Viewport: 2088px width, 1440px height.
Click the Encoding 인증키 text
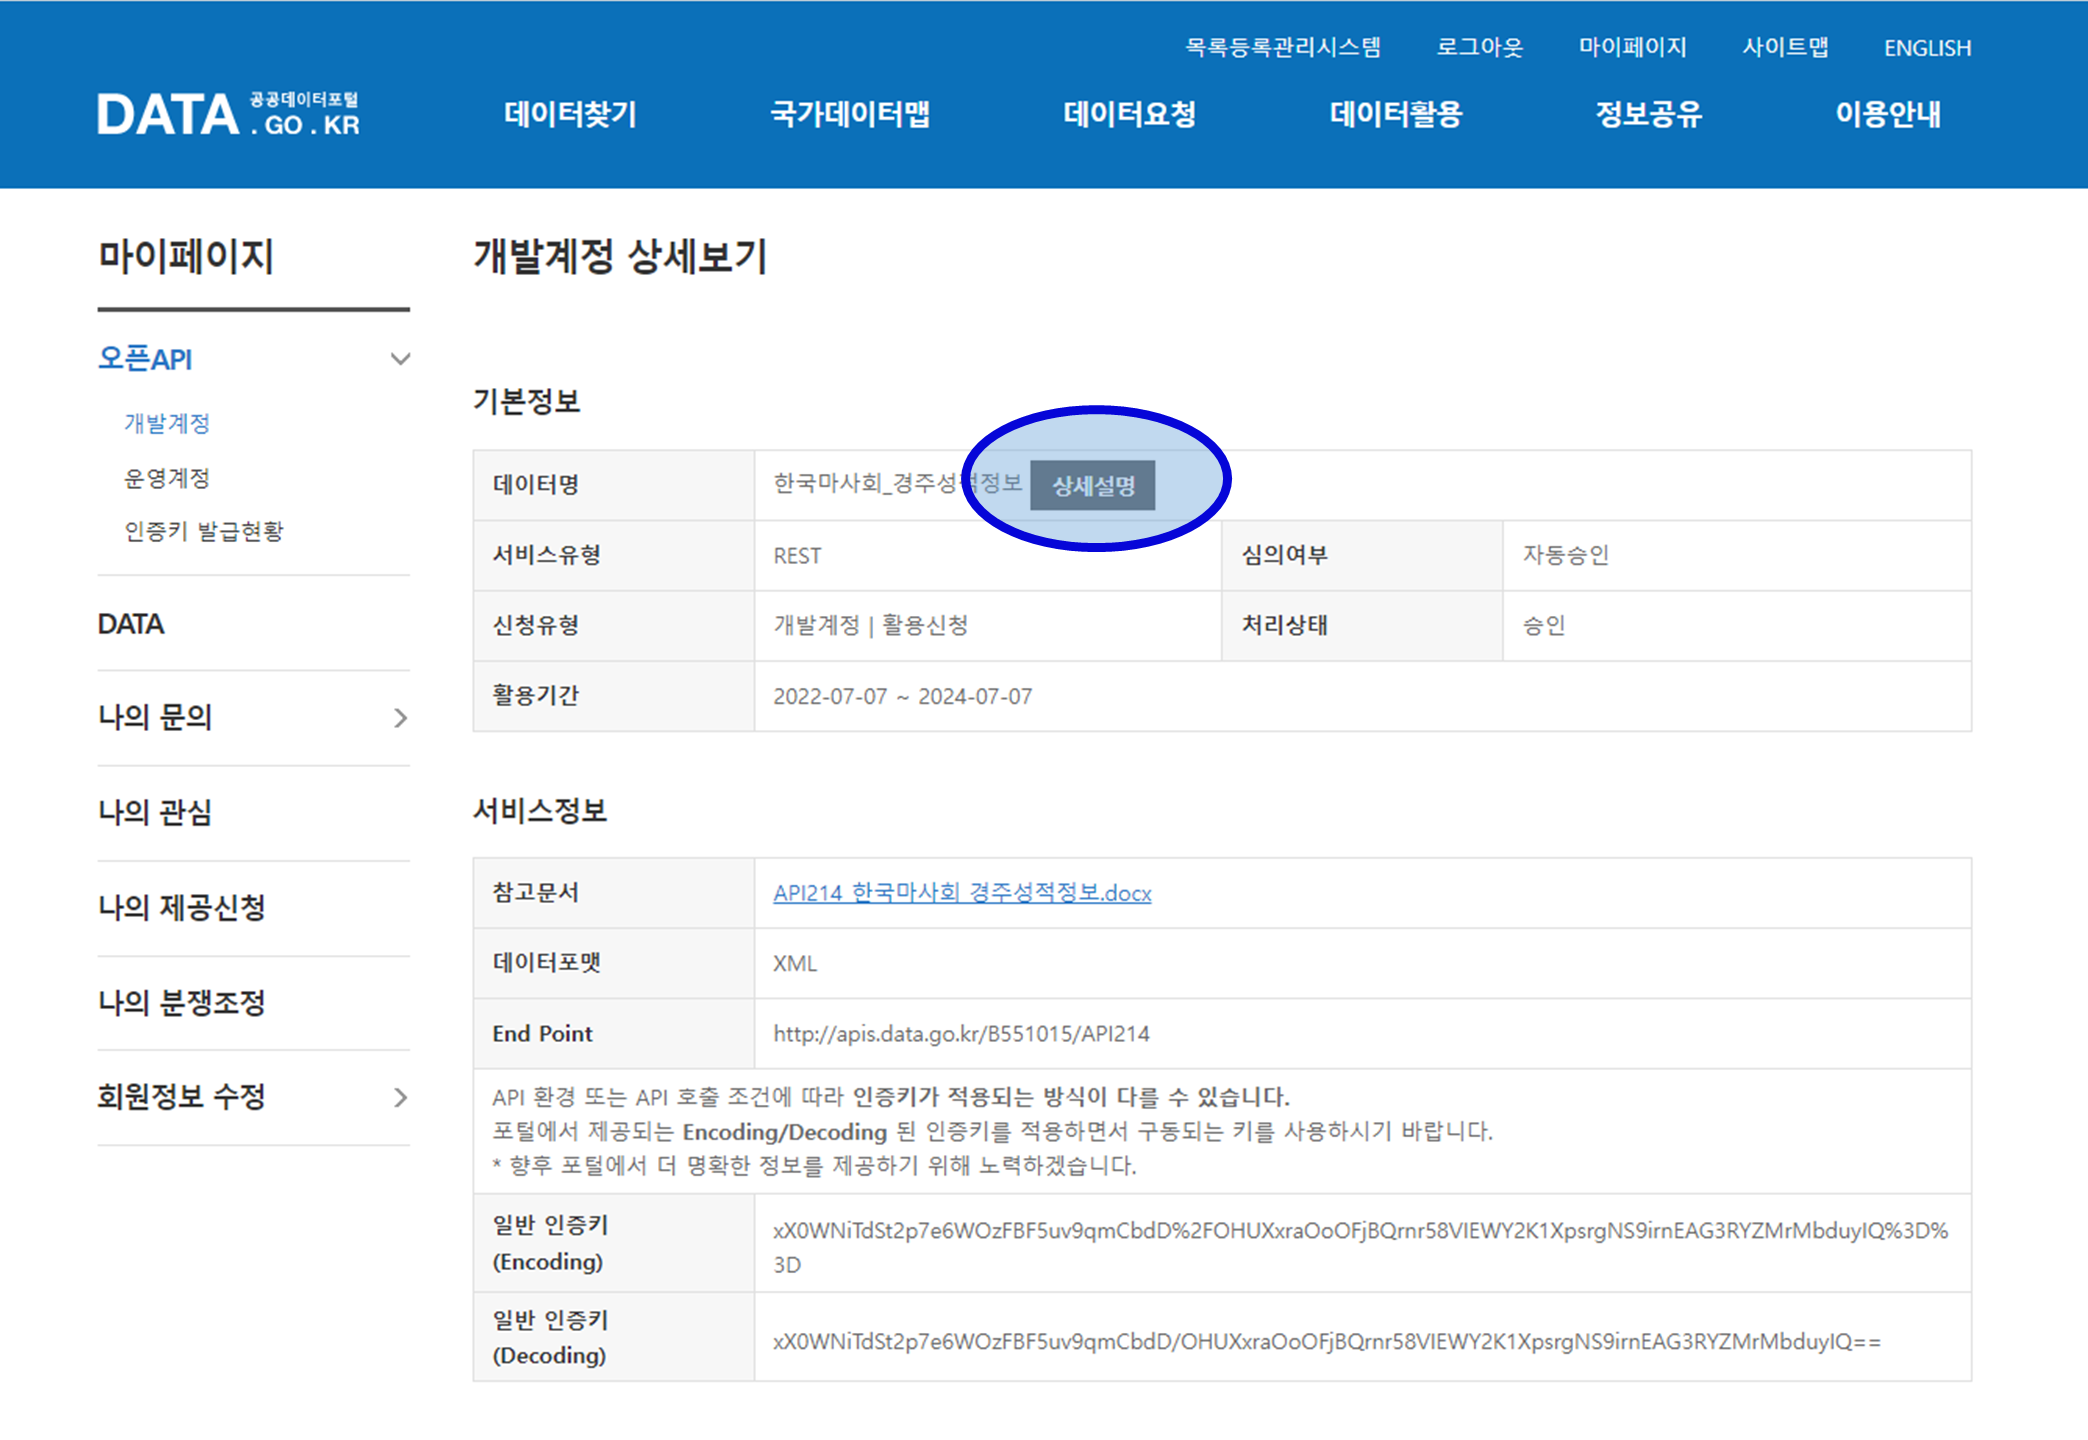click(1360, 1231)
